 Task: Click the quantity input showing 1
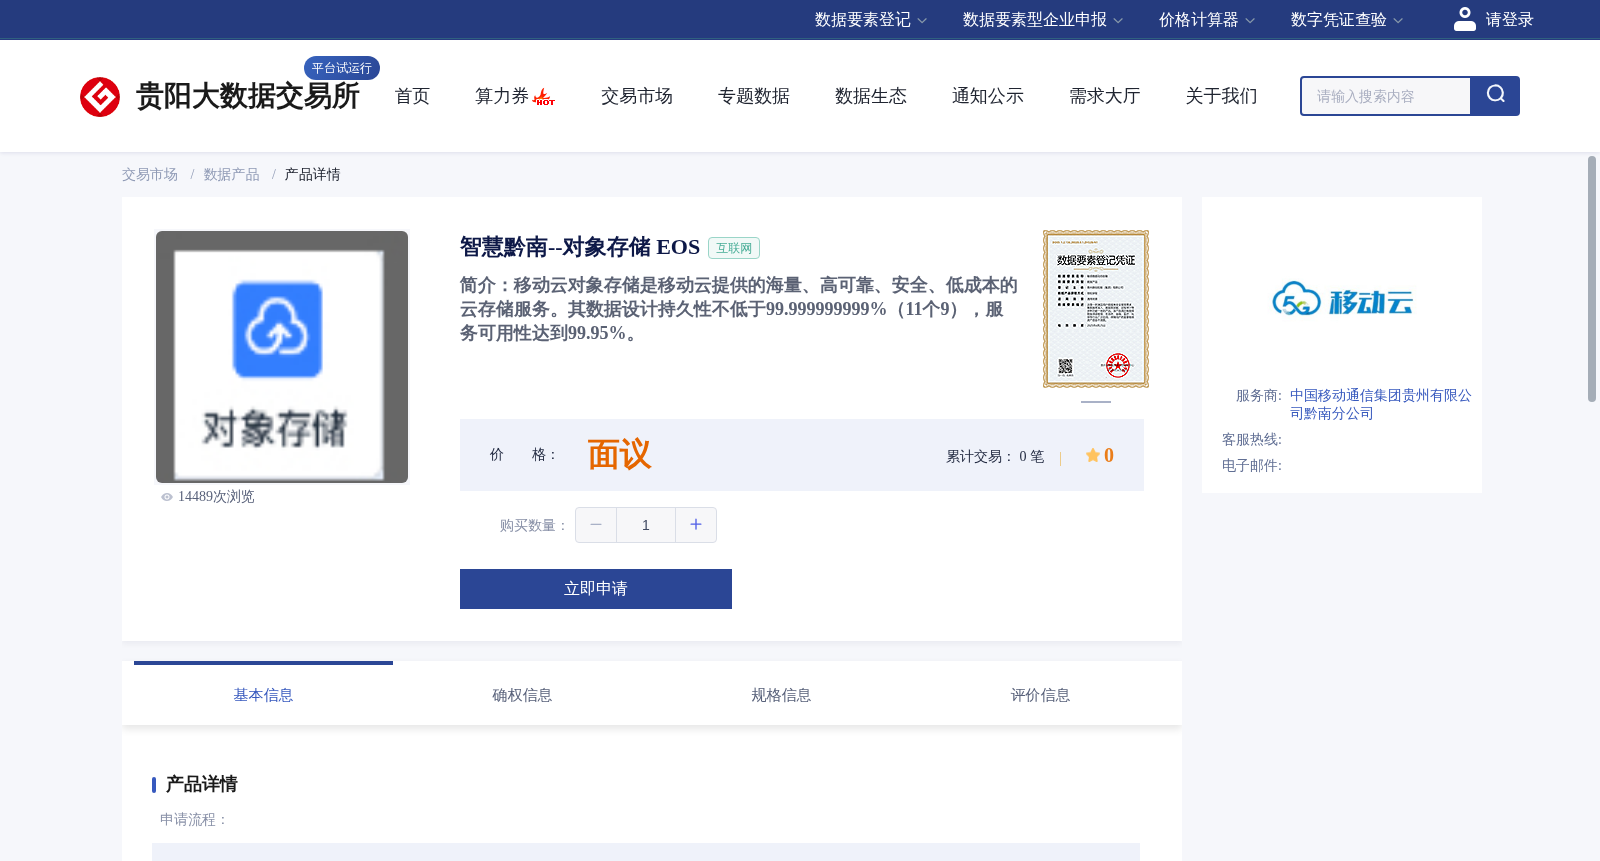(646, 525)
